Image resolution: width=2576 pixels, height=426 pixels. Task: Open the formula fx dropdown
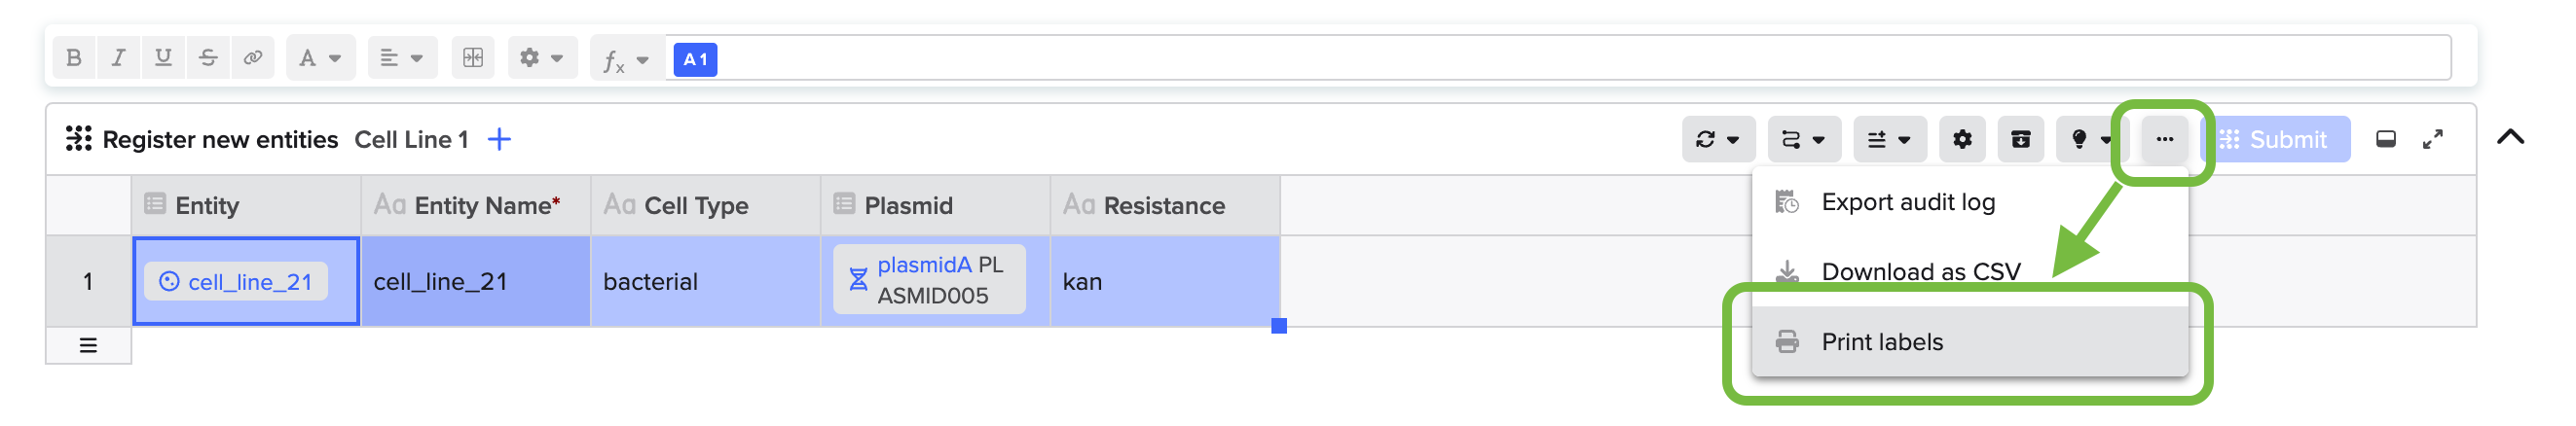coord(626,60)
